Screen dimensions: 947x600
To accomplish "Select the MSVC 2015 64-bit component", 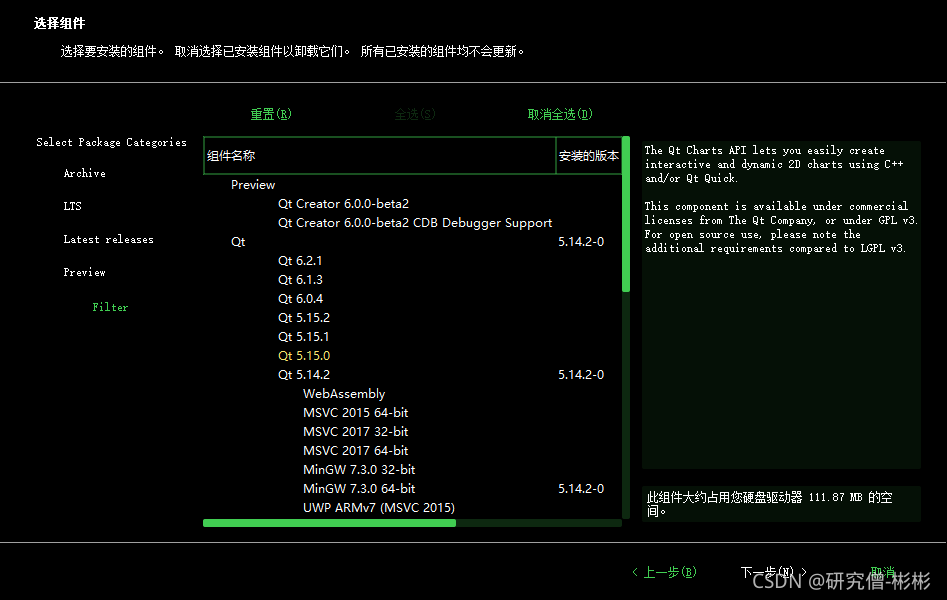I will click(x=356, y=413).
